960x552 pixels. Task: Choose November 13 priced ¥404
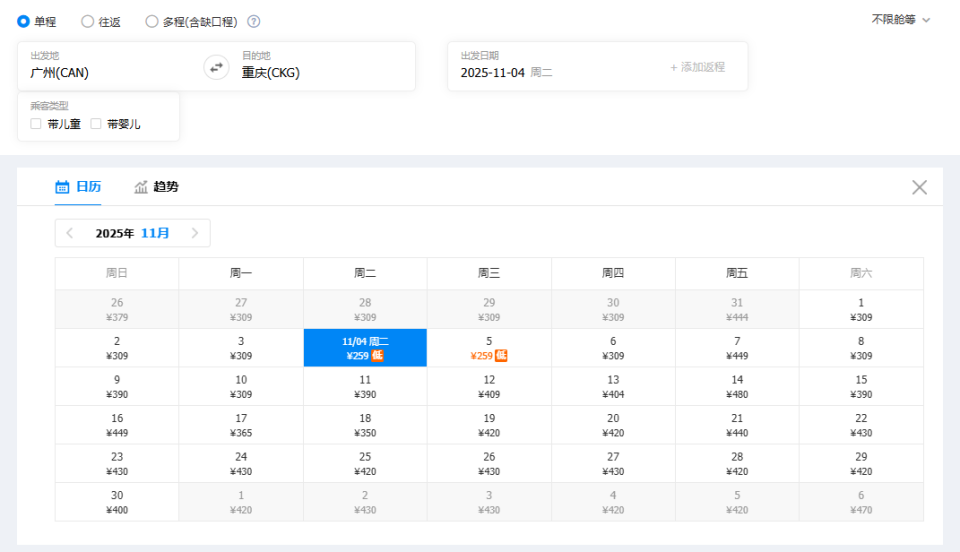point(613,386)
